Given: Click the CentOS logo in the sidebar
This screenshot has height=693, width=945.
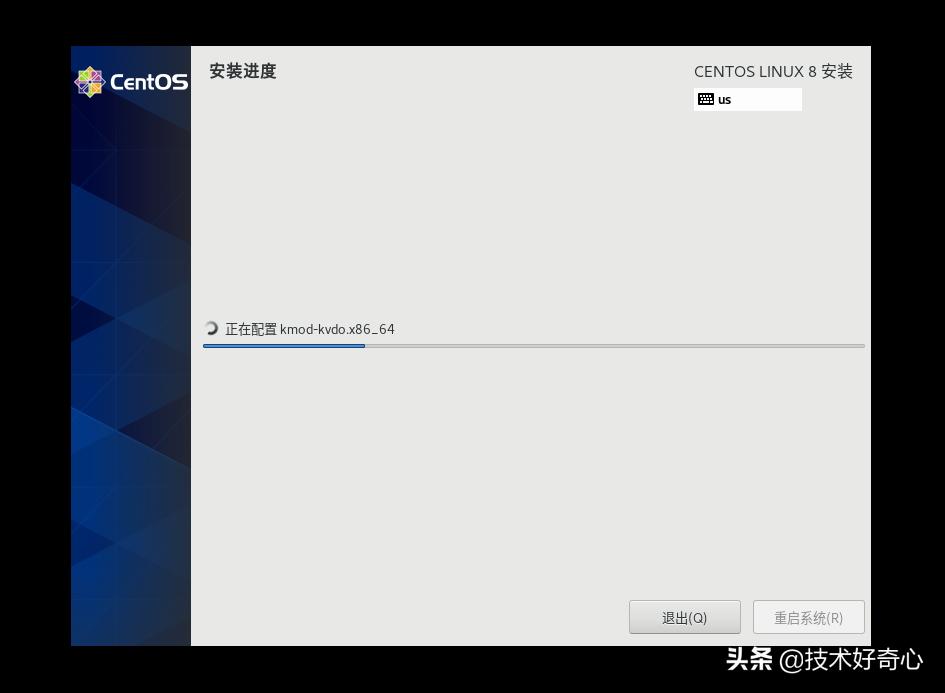Looking at the screenshot, I should coord(130,81).
